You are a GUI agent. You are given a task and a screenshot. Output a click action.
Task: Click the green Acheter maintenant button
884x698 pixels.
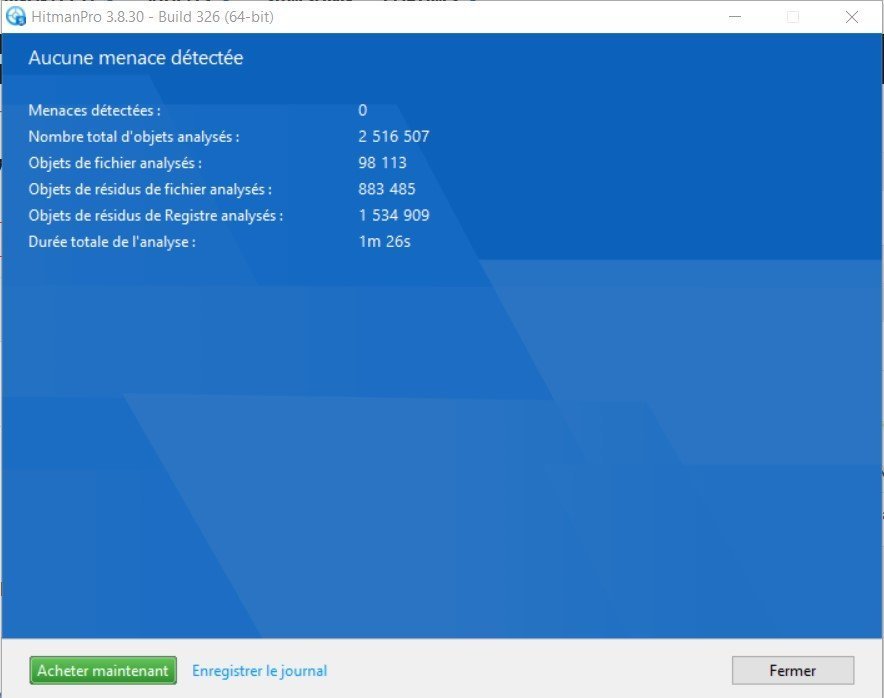coord(103,670)
